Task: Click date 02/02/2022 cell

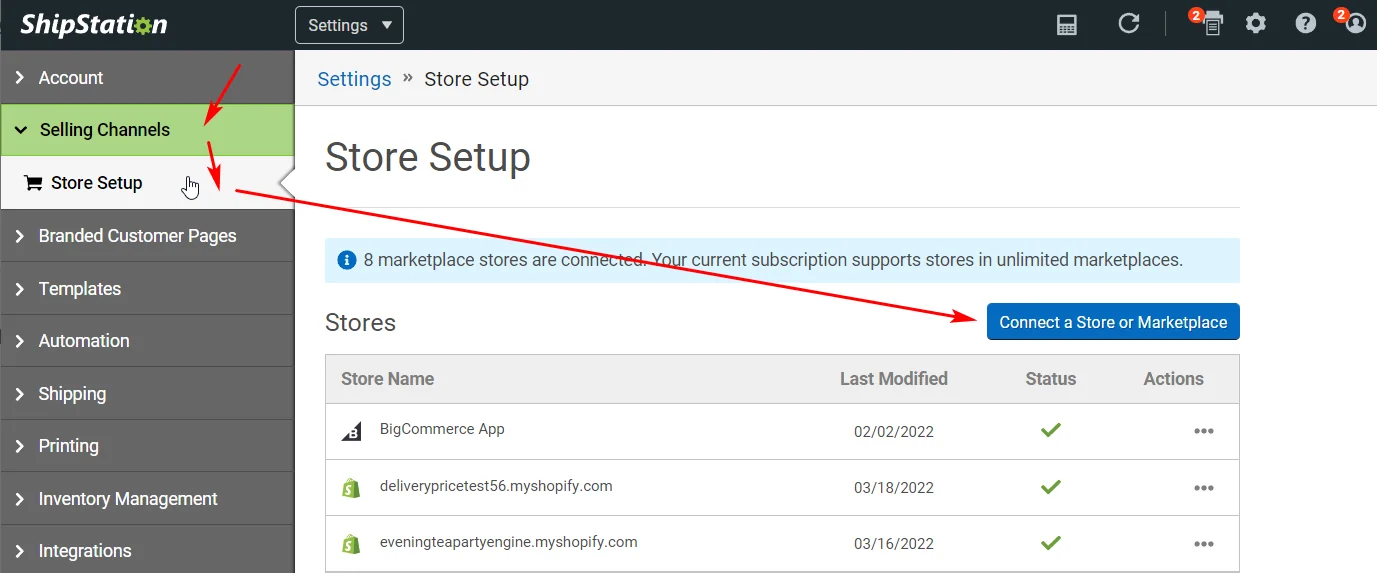Action: [894, 432]
